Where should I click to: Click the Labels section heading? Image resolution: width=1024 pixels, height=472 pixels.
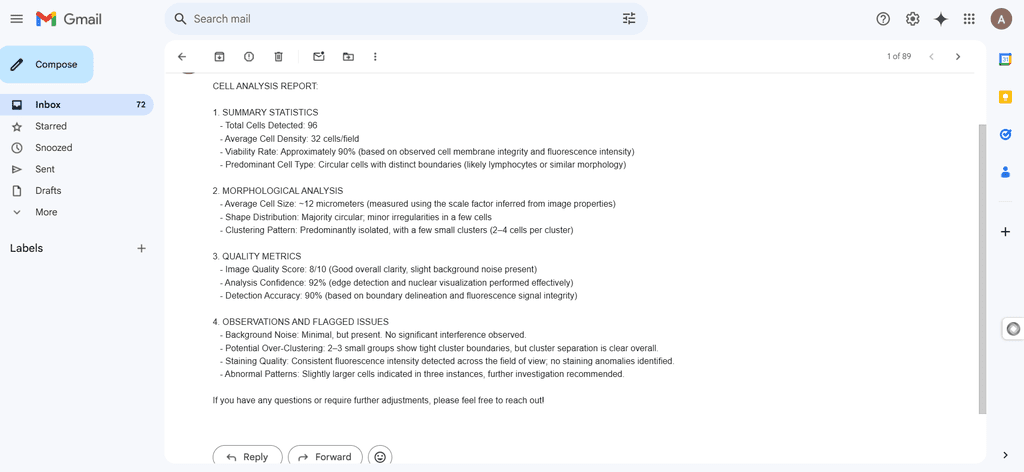click(26, 248)
